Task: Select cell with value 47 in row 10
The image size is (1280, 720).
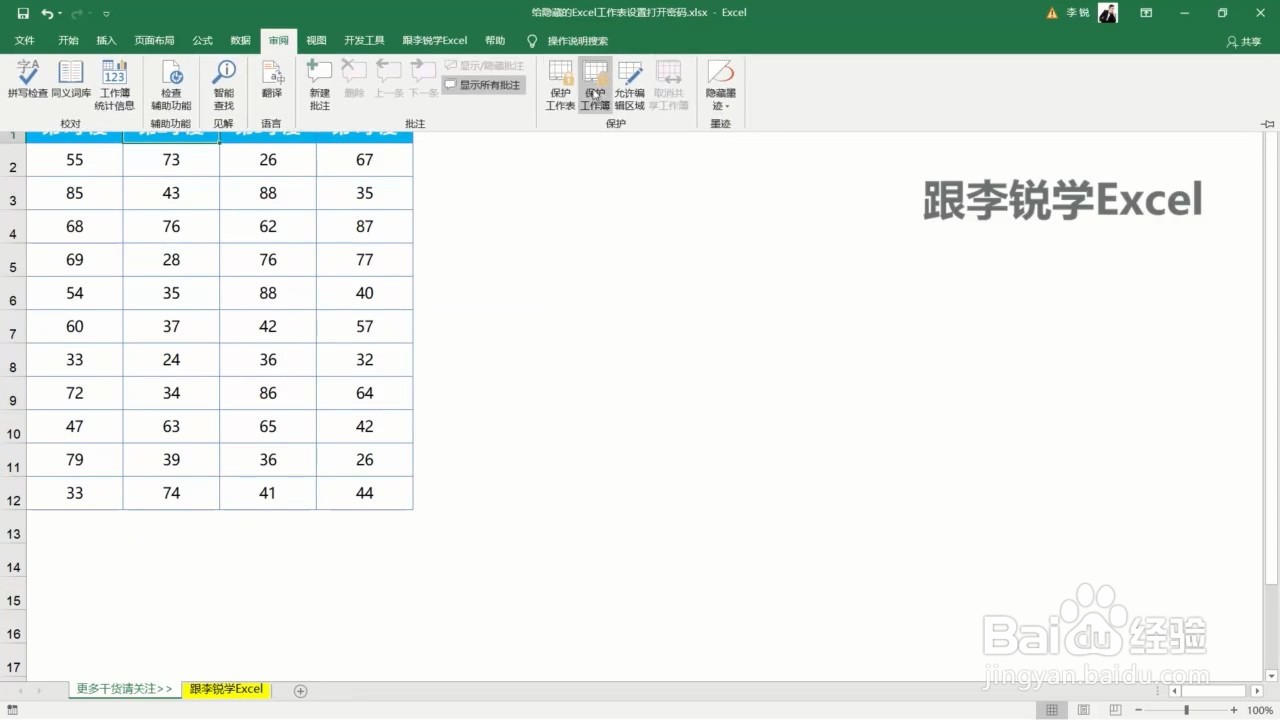Action: coord(74,426)
